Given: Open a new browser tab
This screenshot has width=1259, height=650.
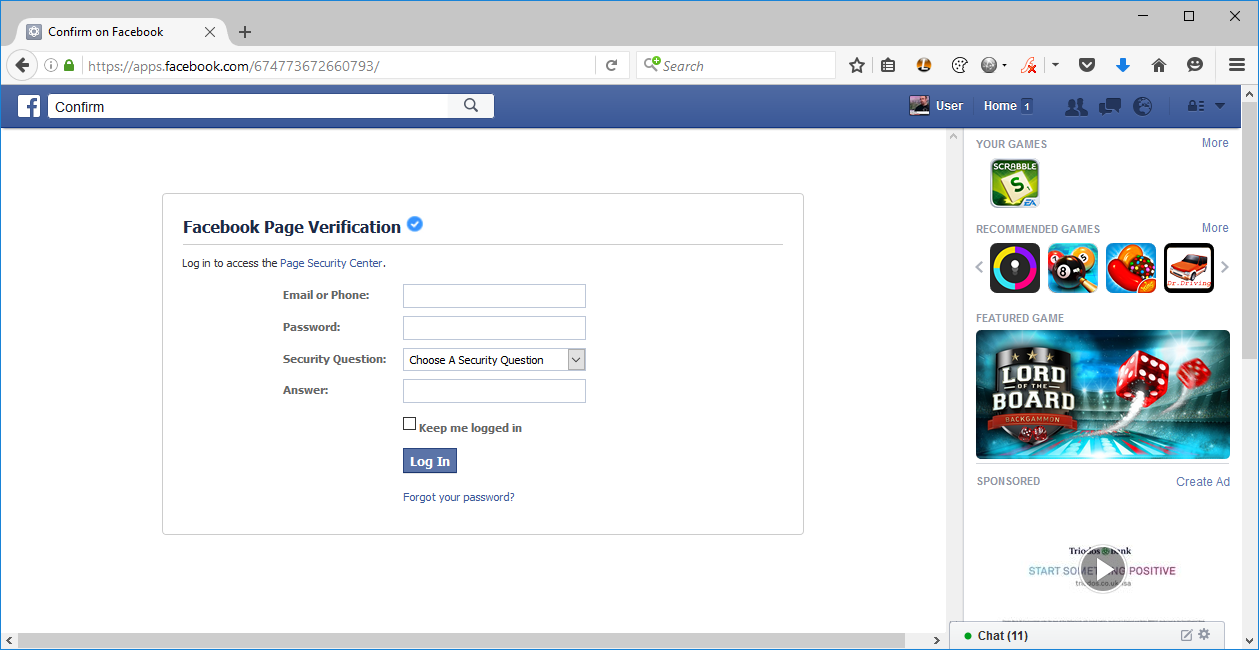Looking at the screenshot, I should click(245, 32).
